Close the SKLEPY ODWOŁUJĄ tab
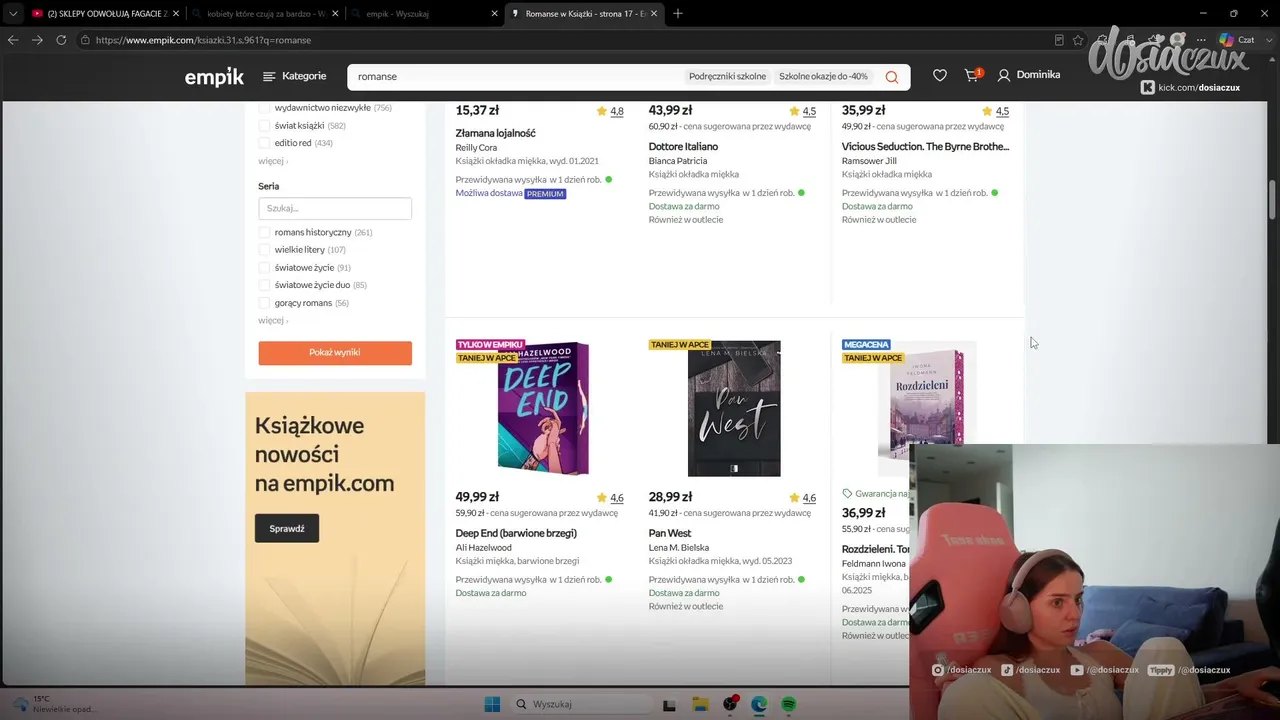 click(x=175, y=13)
